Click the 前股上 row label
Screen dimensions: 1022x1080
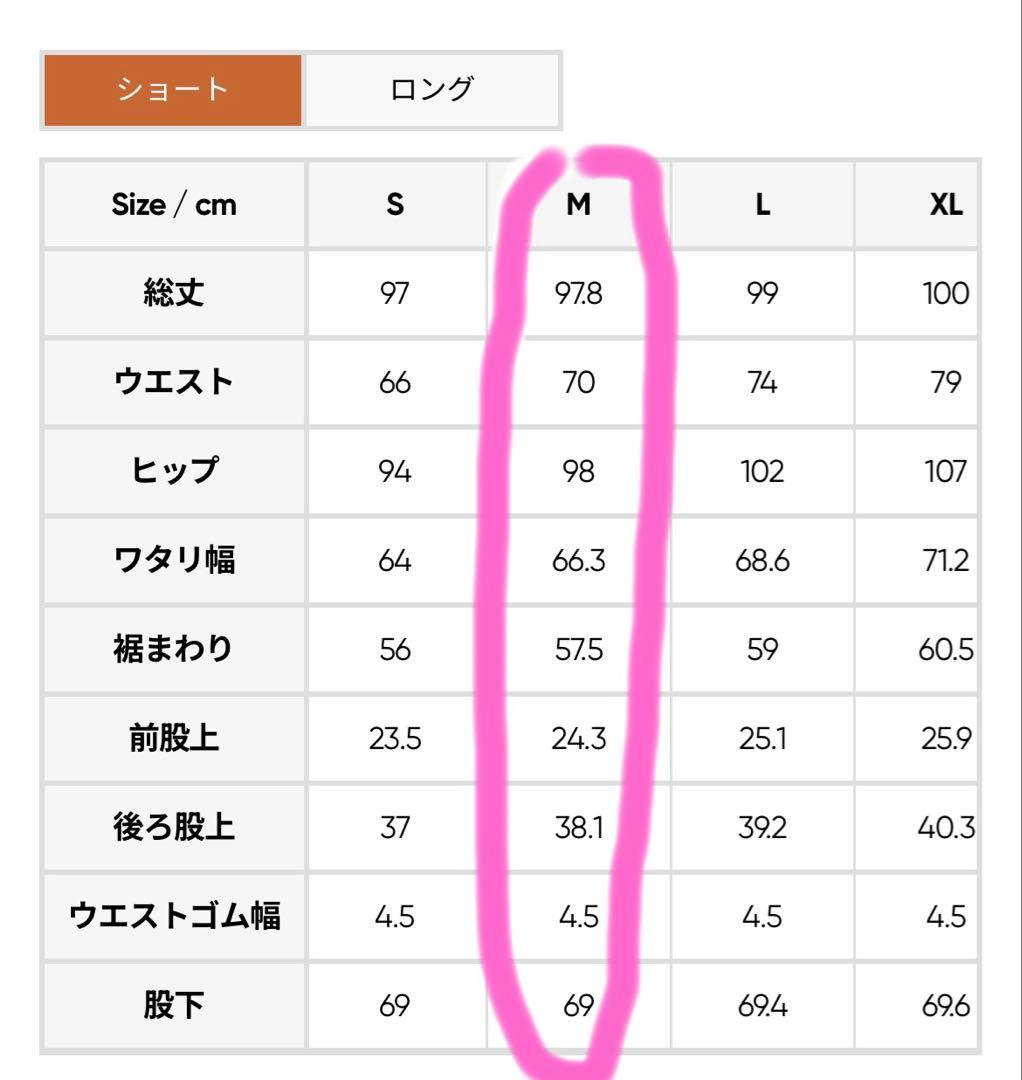point(172,738)
